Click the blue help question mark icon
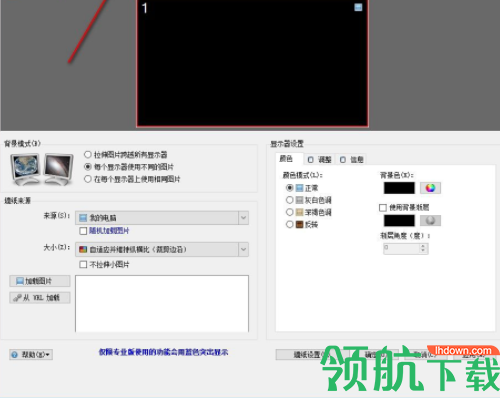 pyautogui.click(x=15, y=355)
